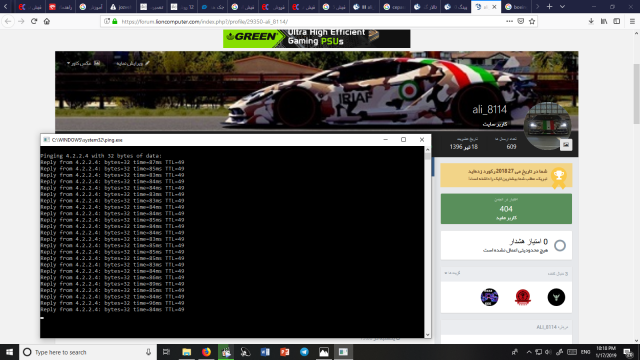Save page to Pocket
Image resolution: width=640 pixels, height=360 pixels.
pos(520,21)
